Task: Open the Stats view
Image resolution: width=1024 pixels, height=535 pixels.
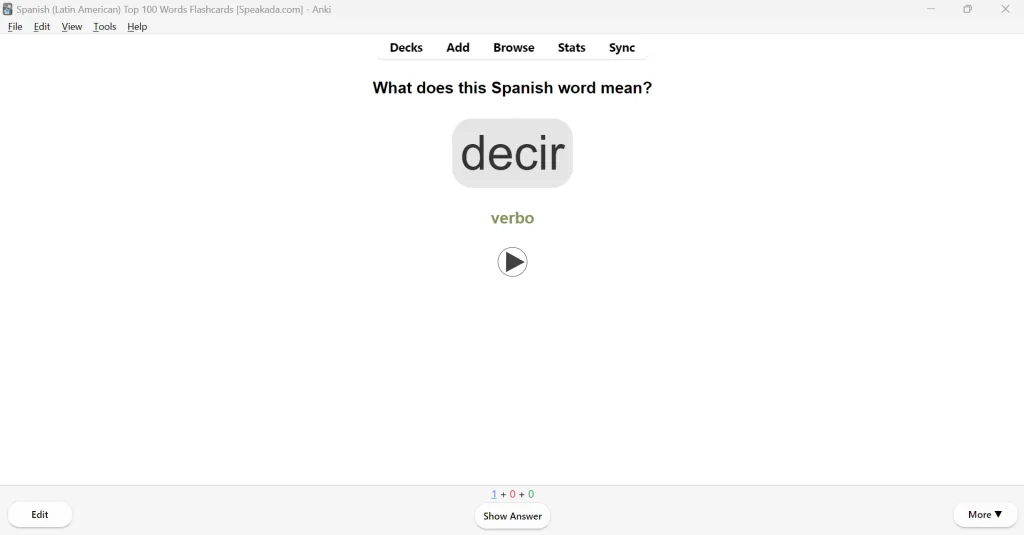Action: click(571, 48)
